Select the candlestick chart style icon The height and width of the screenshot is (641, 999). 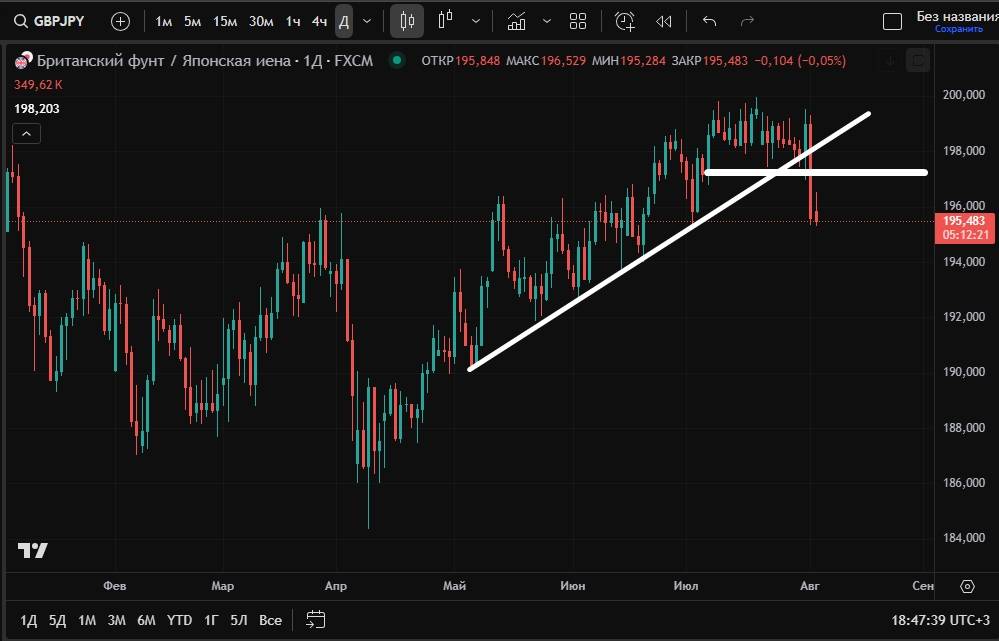click(445, 21)
